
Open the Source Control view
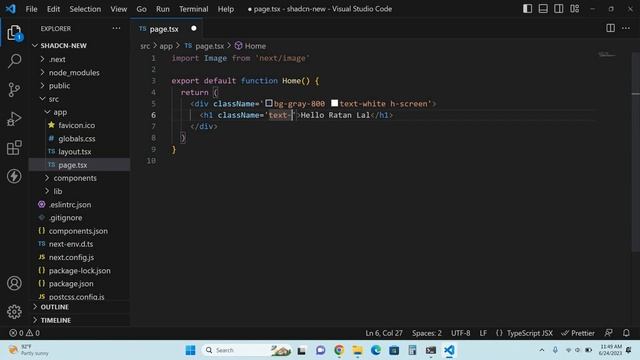click(x=14, y=89)
